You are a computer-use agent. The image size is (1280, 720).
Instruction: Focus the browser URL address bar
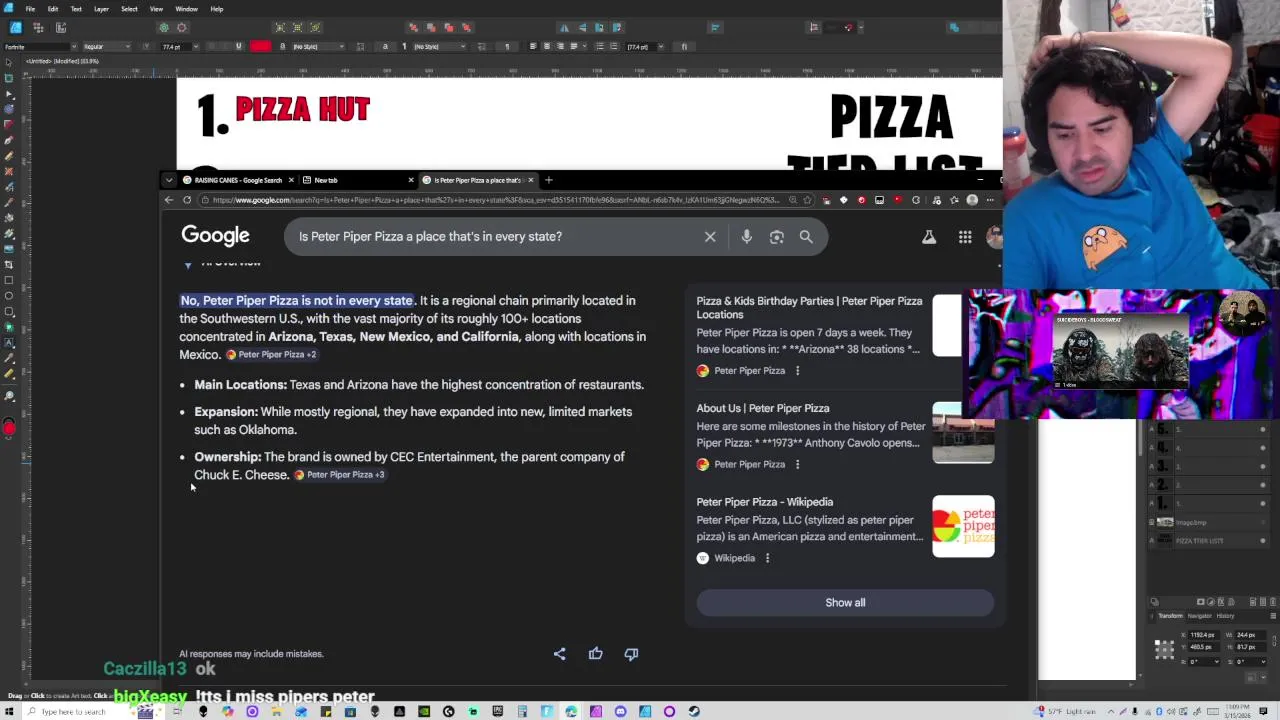[x=495, y=200]
